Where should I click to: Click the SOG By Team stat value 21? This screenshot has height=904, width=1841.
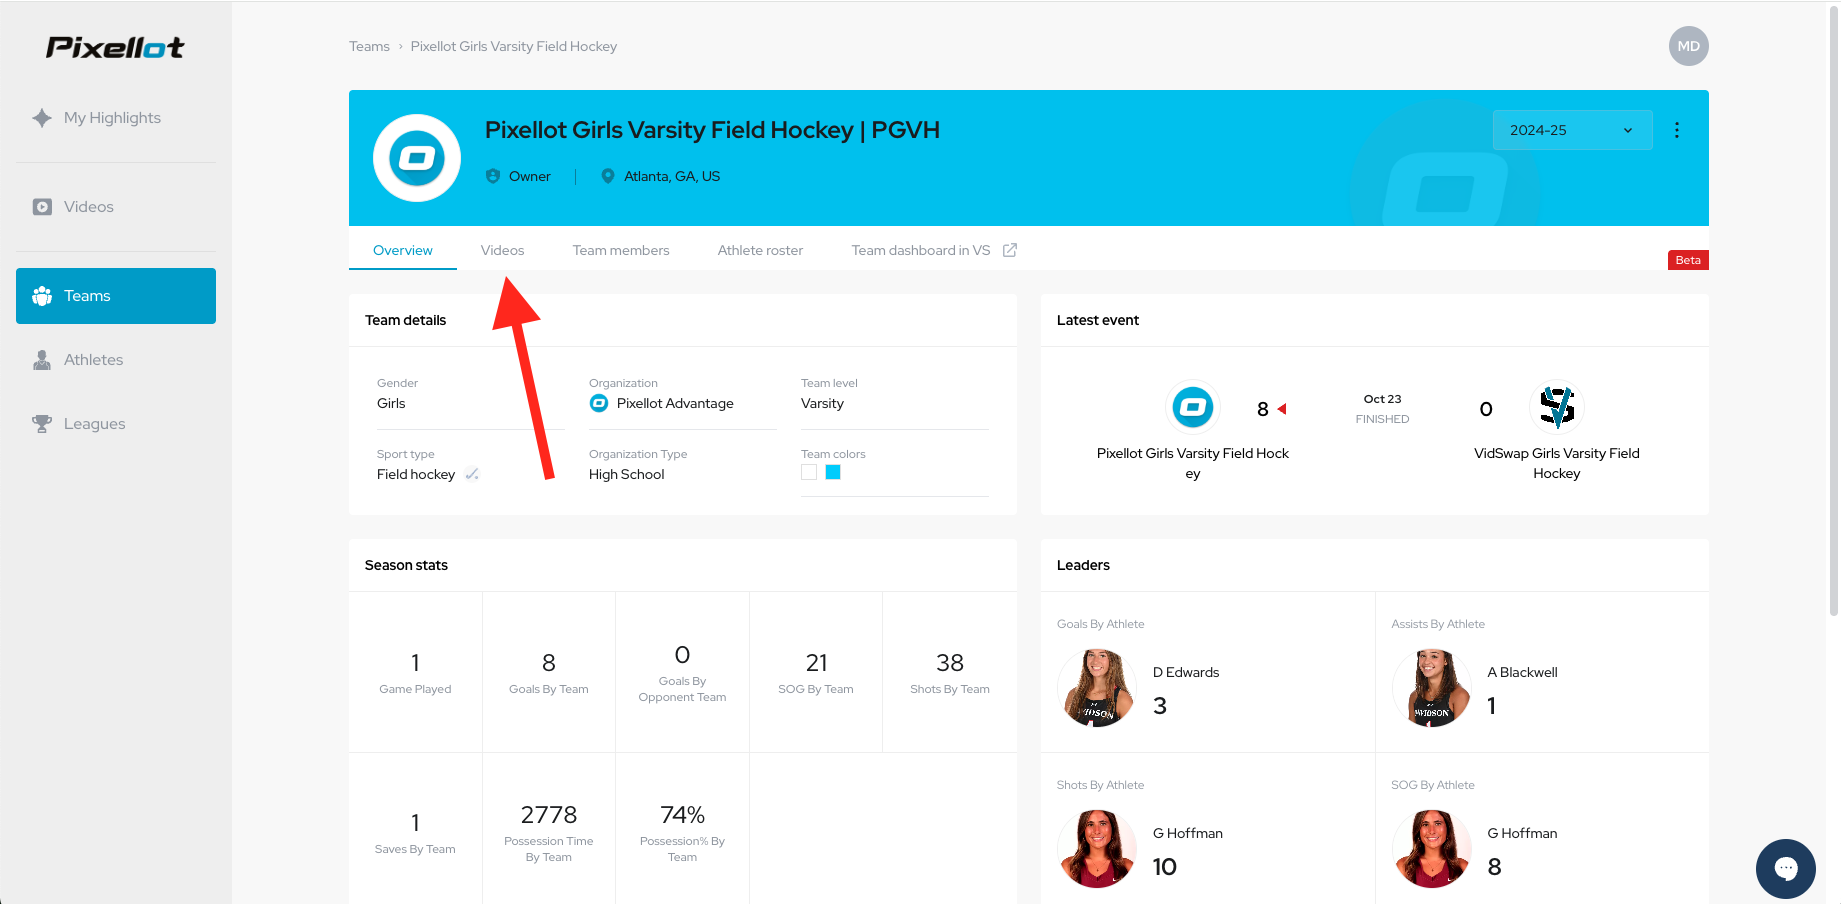click(816, 662)
